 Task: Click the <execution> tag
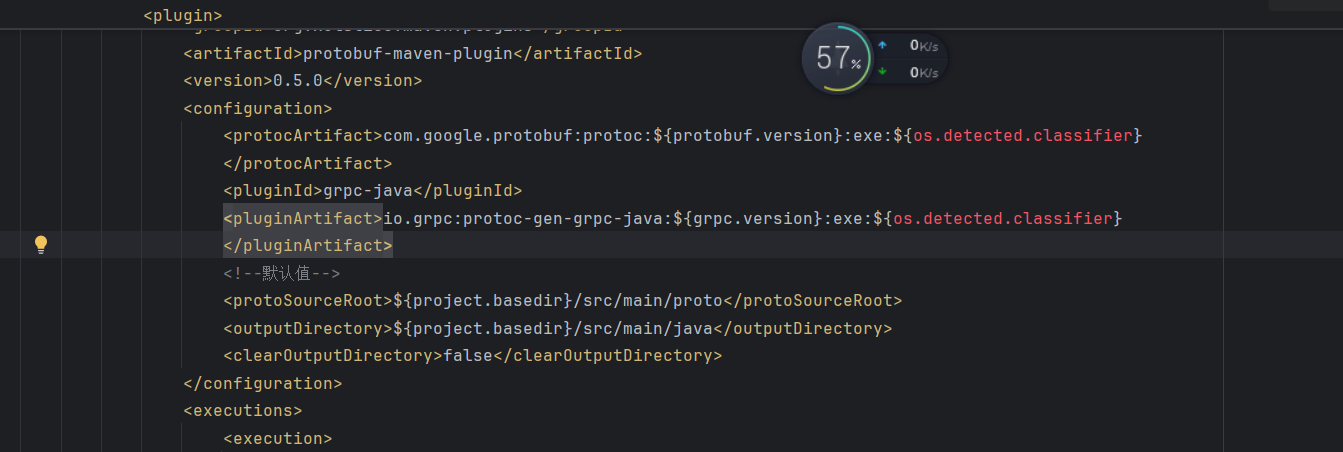coord(278,438)
